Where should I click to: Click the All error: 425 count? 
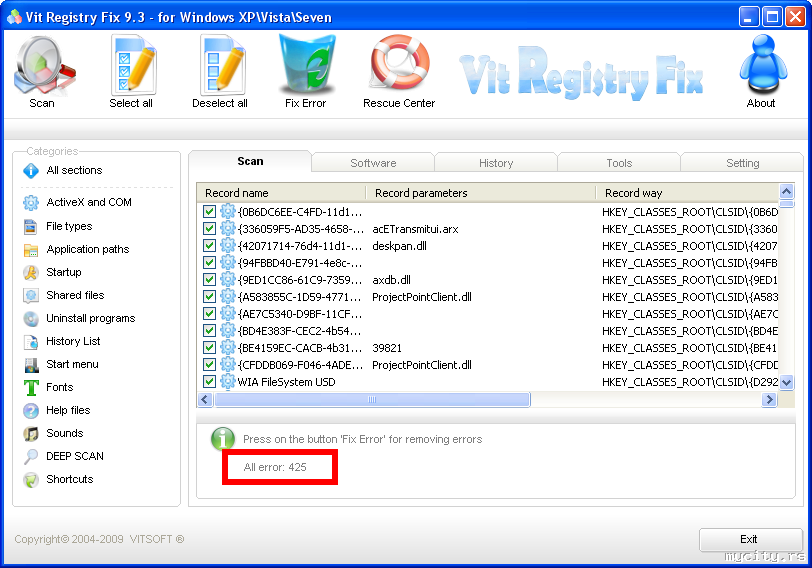point(275,467)
